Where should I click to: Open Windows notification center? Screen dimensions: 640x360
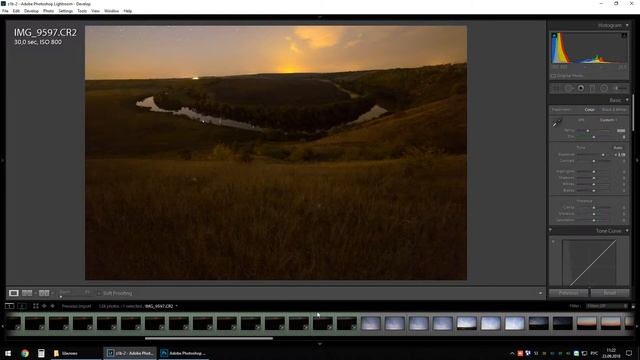click(x=629, y=353)
